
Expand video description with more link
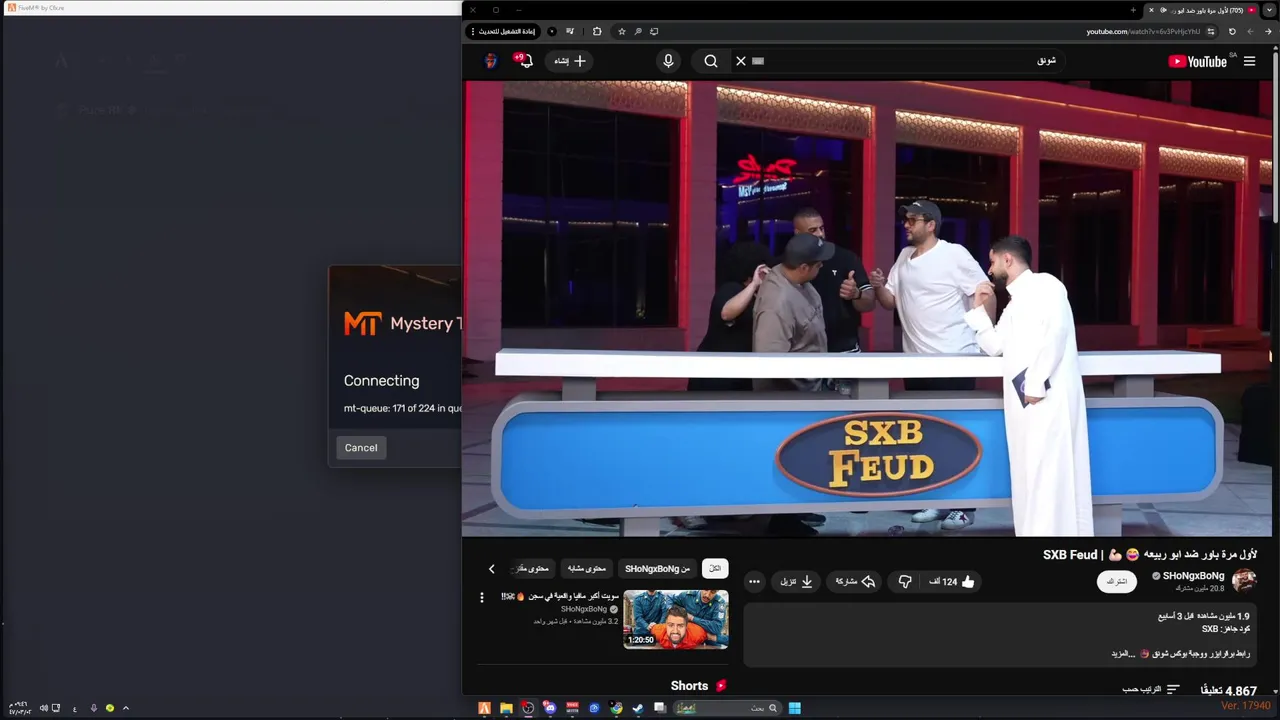point(1123,653)
